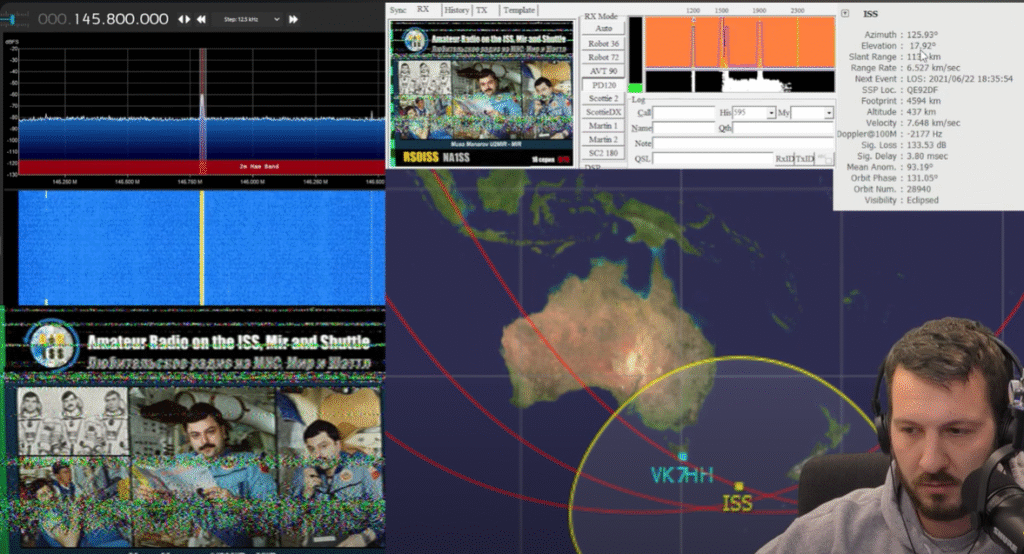This screenshot has width=1024, height=554.
Task: Select Martin 2 RX mode
Action: [x=603, y=139]
